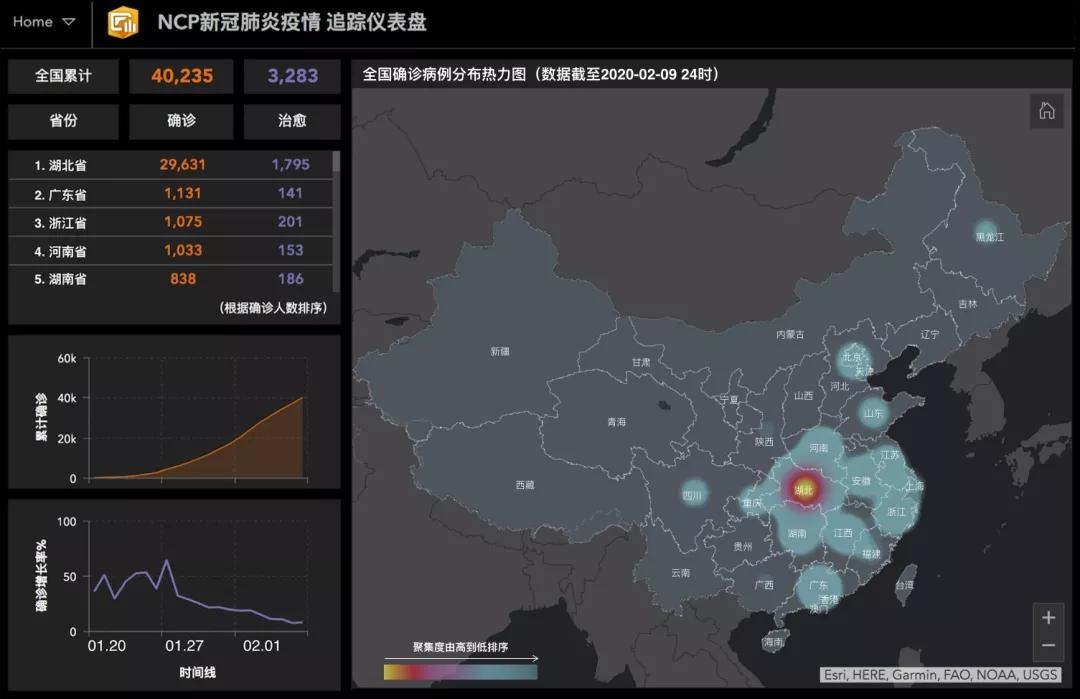Click the Hubei red hotspot on map

[x=803, y=489]
